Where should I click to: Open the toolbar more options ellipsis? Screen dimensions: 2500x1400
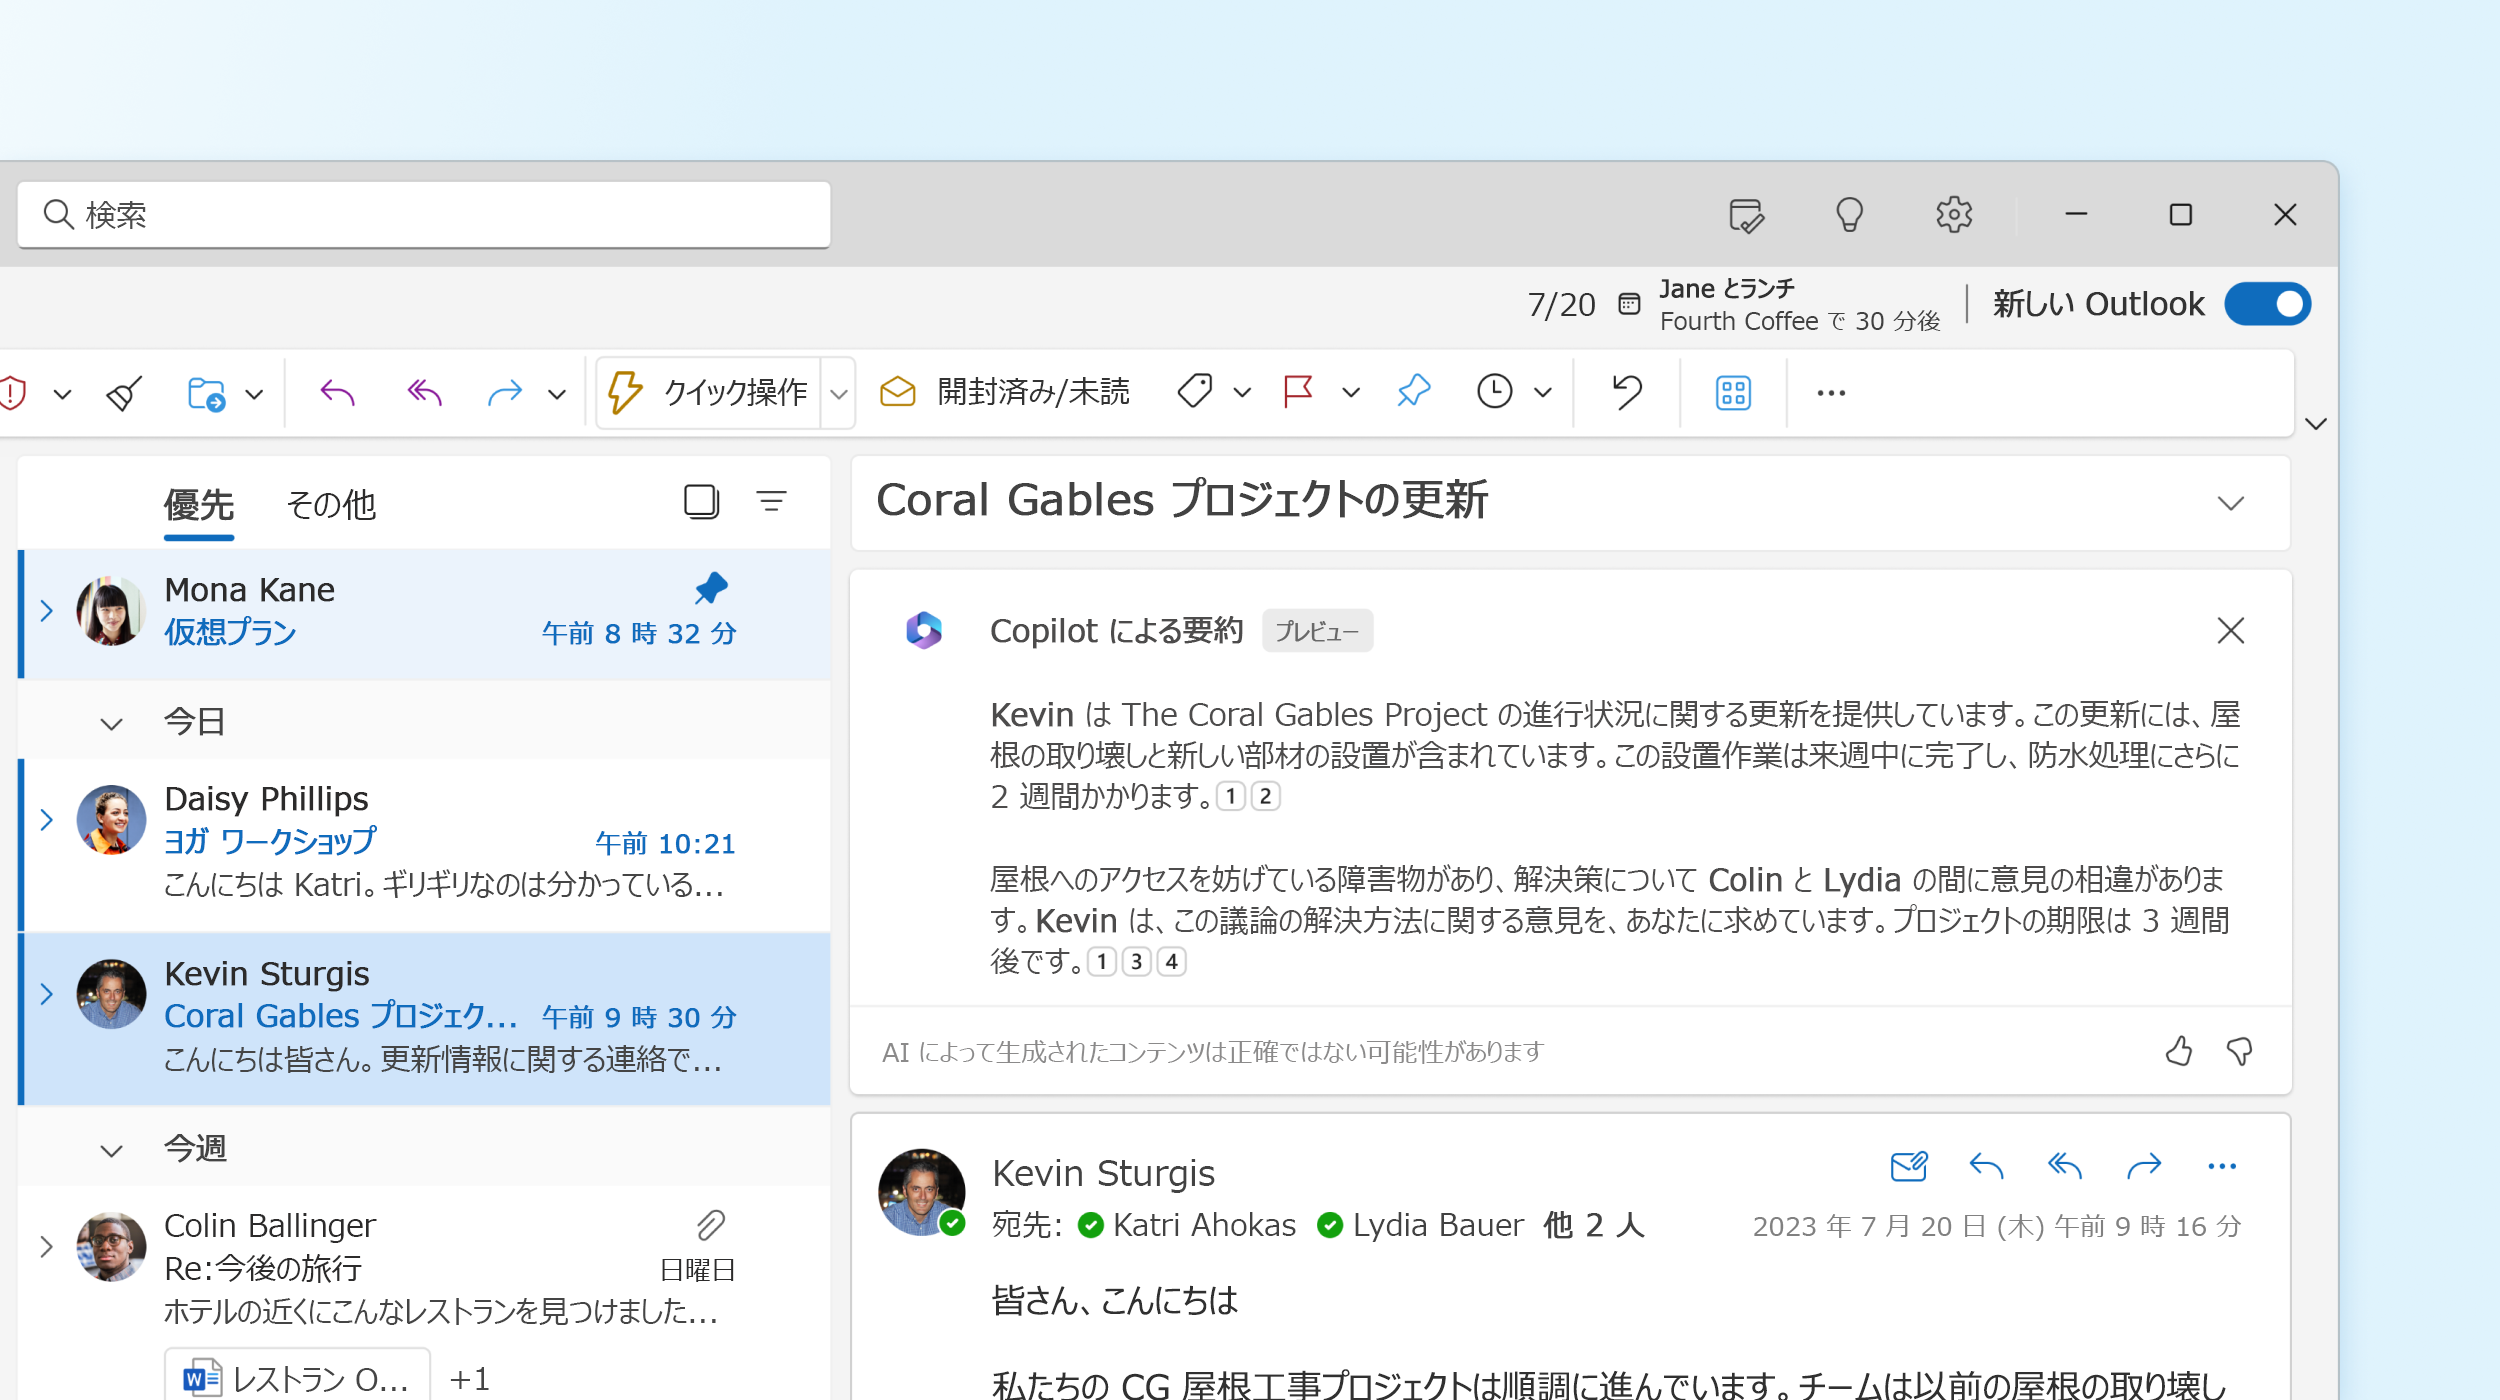[x=1831, y=393]
